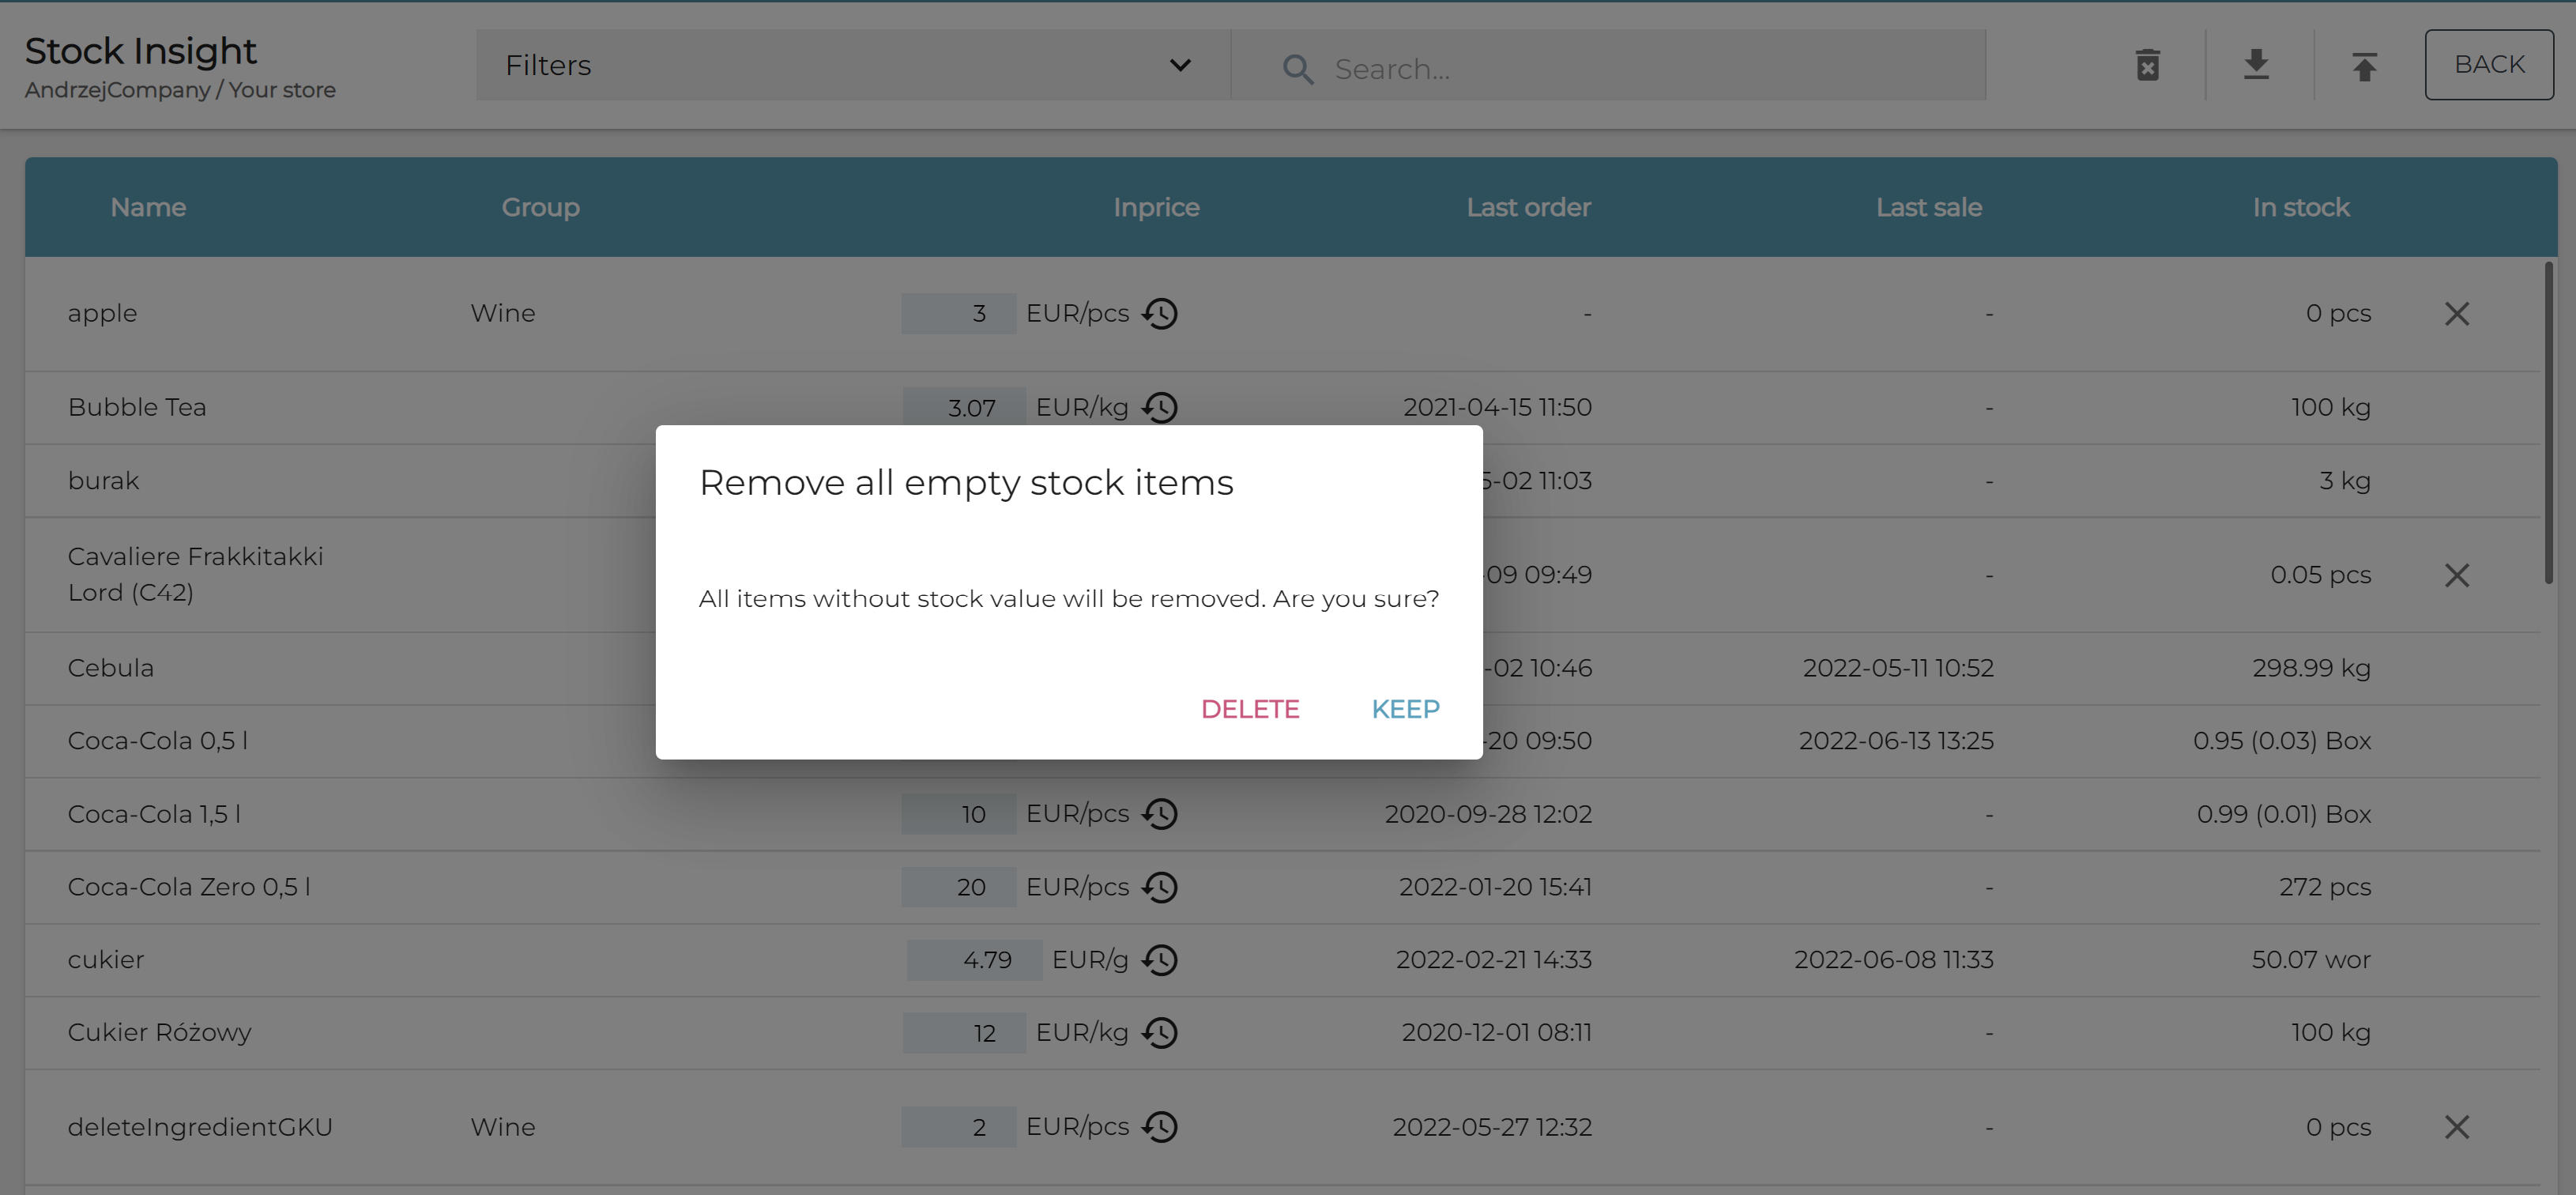Open price history for the apple row
Viewport: 2576px width, 1195px height.
1160,313
